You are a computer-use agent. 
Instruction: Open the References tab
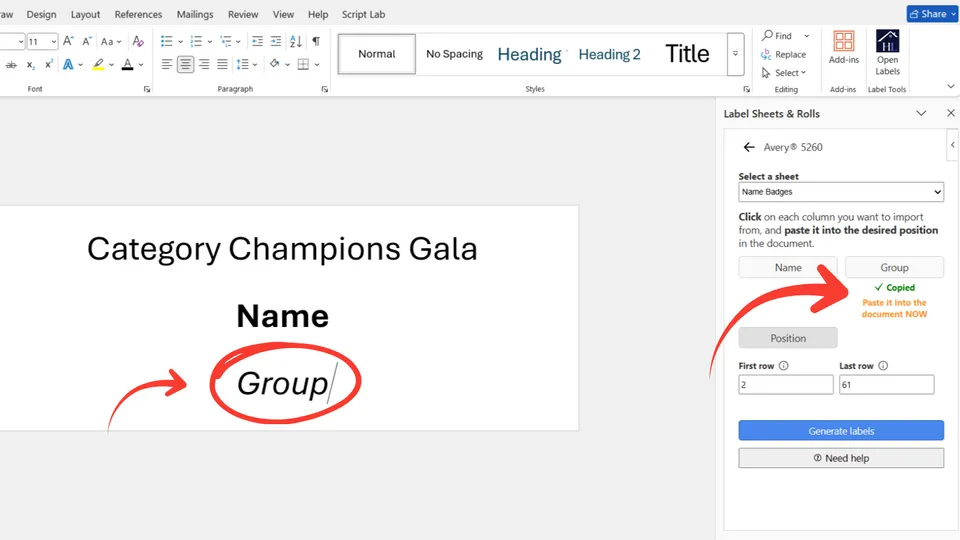(138, 14)
